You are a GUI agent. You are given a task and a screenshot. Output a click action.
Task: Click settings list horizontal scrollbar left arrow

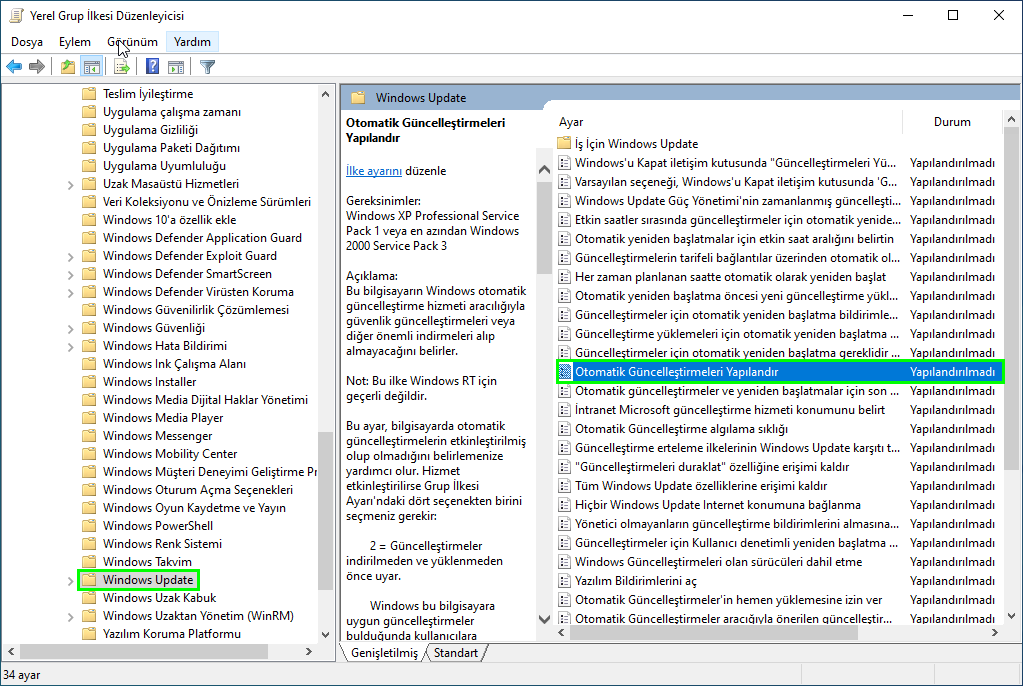[562, 632]
